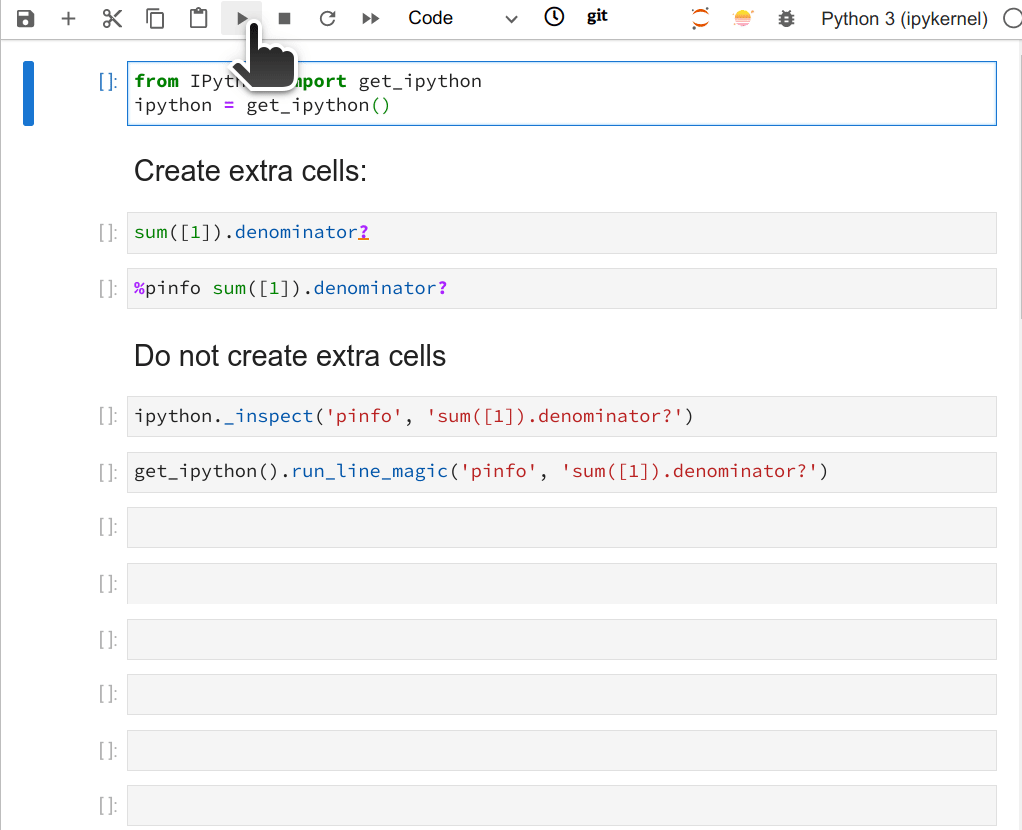Viewport: 1022px width, 830px height.
Task: Insert a new cell with plus icon
Action: [x=68, y=18]
